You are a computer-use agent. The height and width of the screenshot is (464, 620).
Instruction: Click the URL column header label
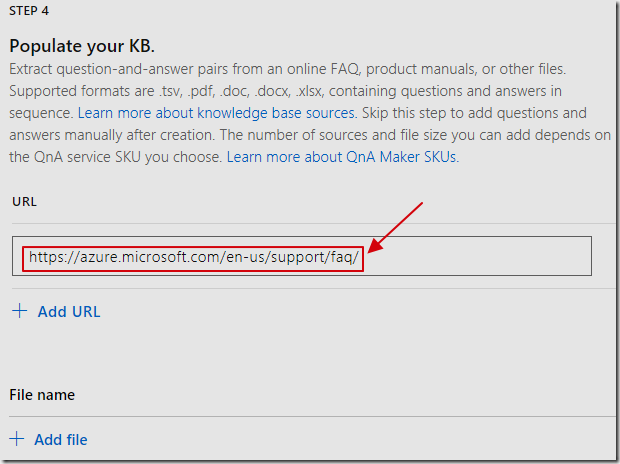tap(25, 202)
